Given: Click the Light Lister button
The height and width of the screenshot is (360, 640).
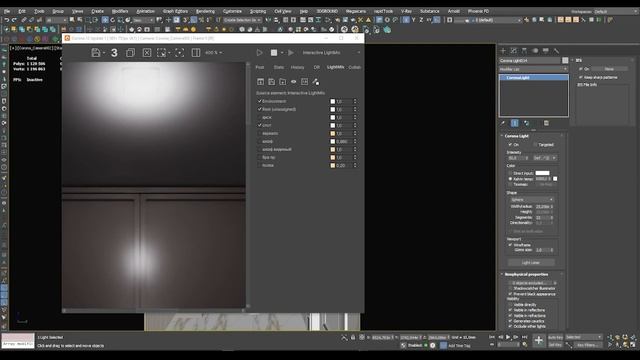Looking at the screenshot, I should (531, 262).
